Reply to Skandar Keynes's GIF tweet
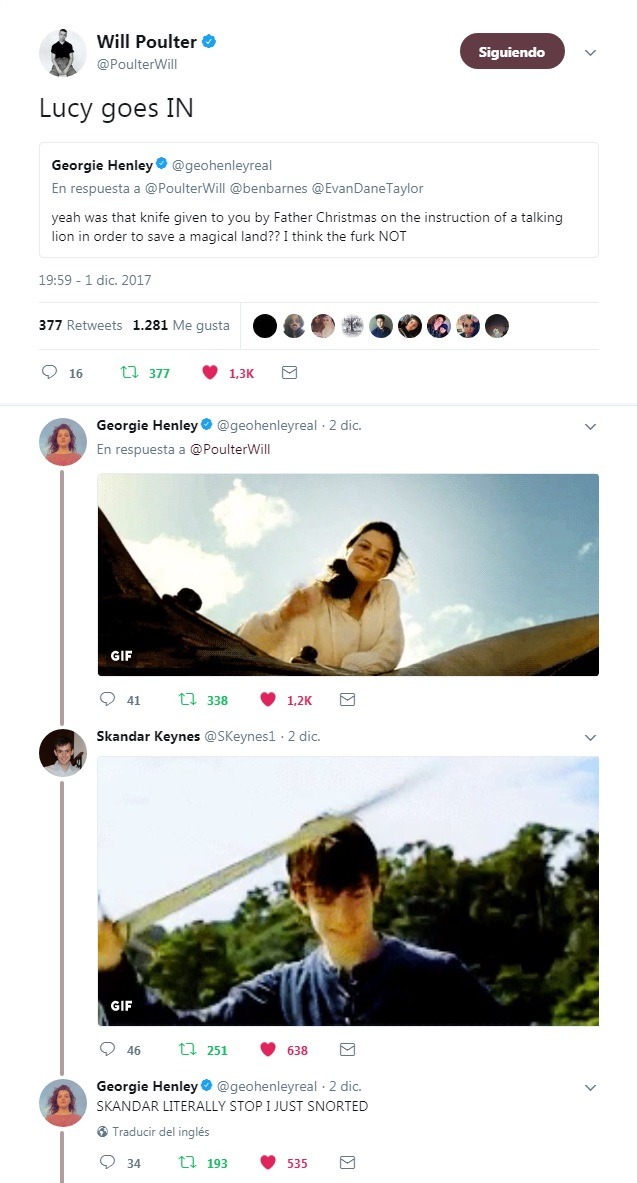The height and width of the screenshot is (1183, 637). [108, 1050]
